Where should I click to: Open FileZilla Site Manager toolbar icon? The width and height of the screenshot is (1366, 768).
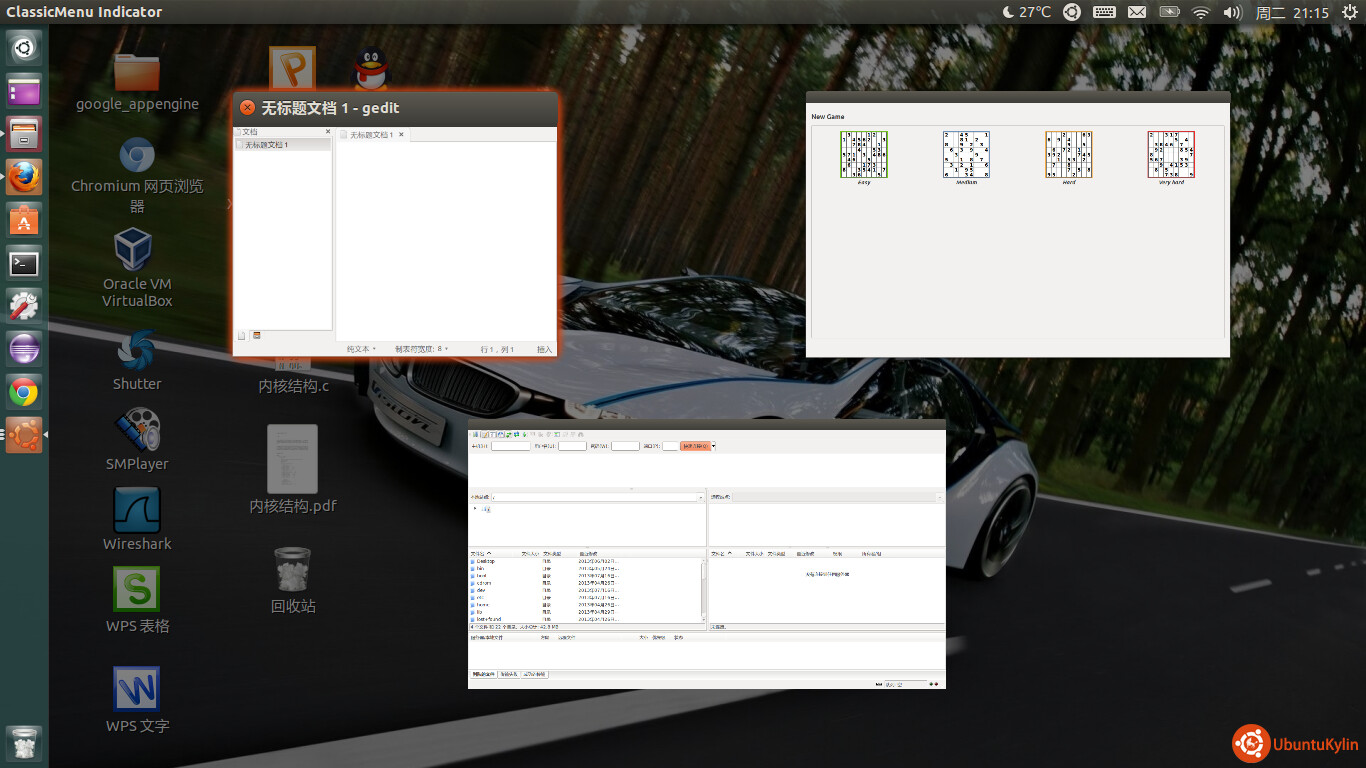coord(475,435)
